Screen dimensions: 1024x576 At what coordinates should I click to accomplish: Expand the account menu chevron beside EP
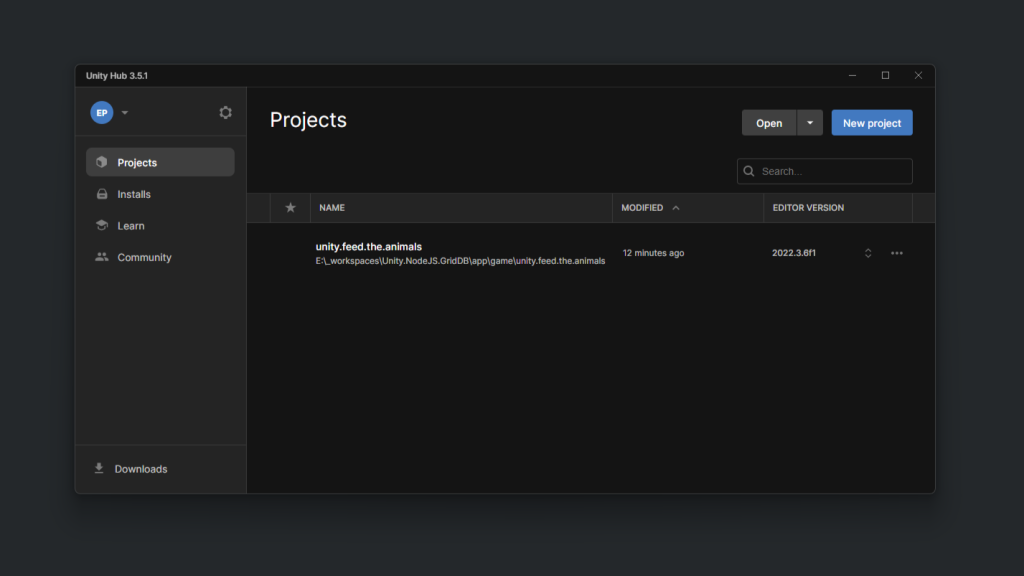124,112
